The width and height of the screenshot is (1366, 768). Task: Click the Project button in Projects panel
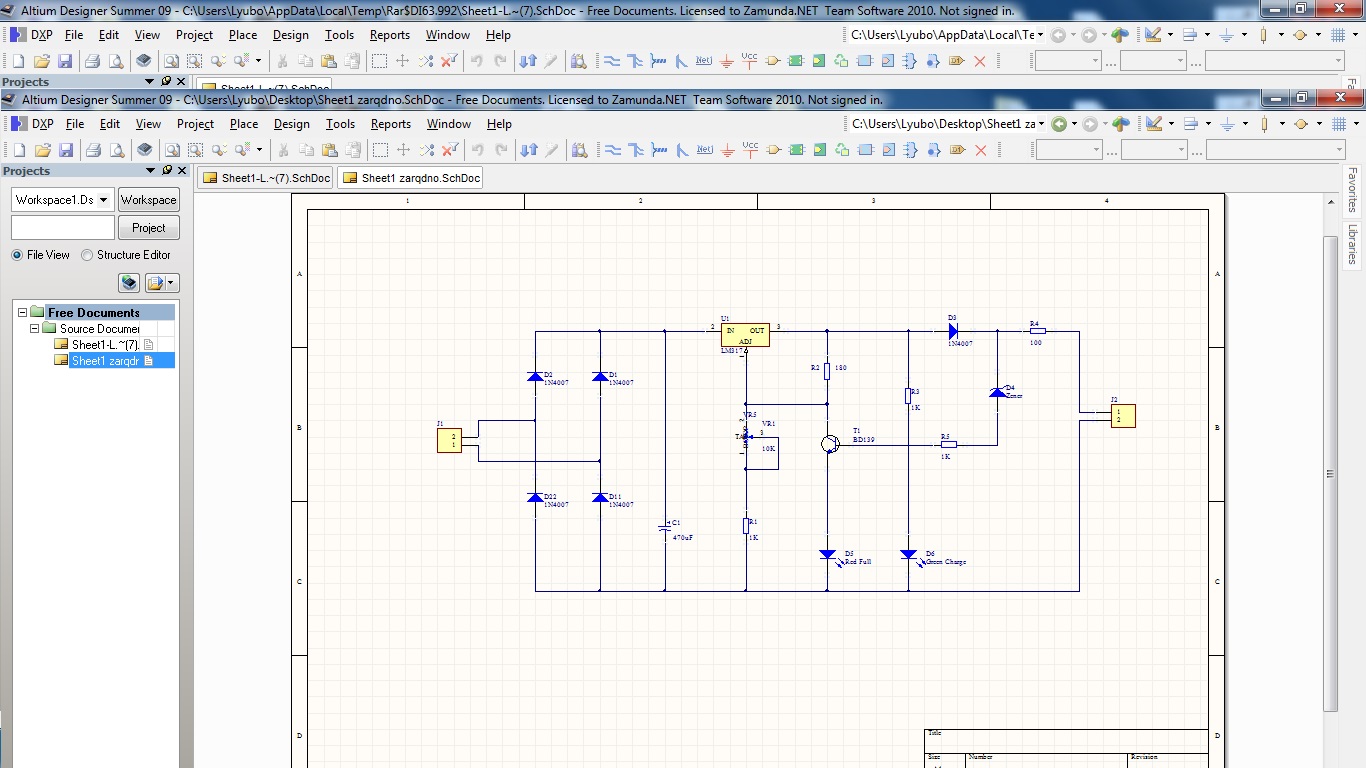148,228
